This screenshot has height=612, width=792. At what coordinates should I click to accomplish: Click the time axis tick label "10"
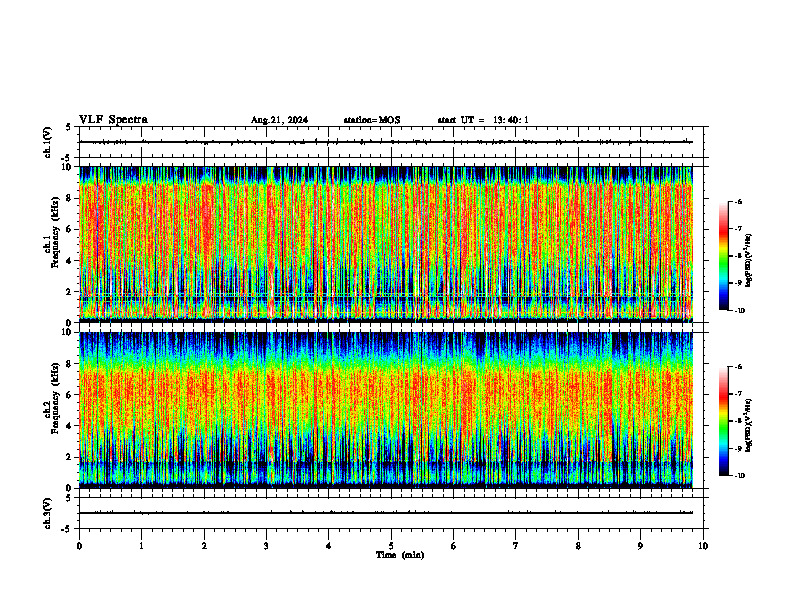(703, 546)
